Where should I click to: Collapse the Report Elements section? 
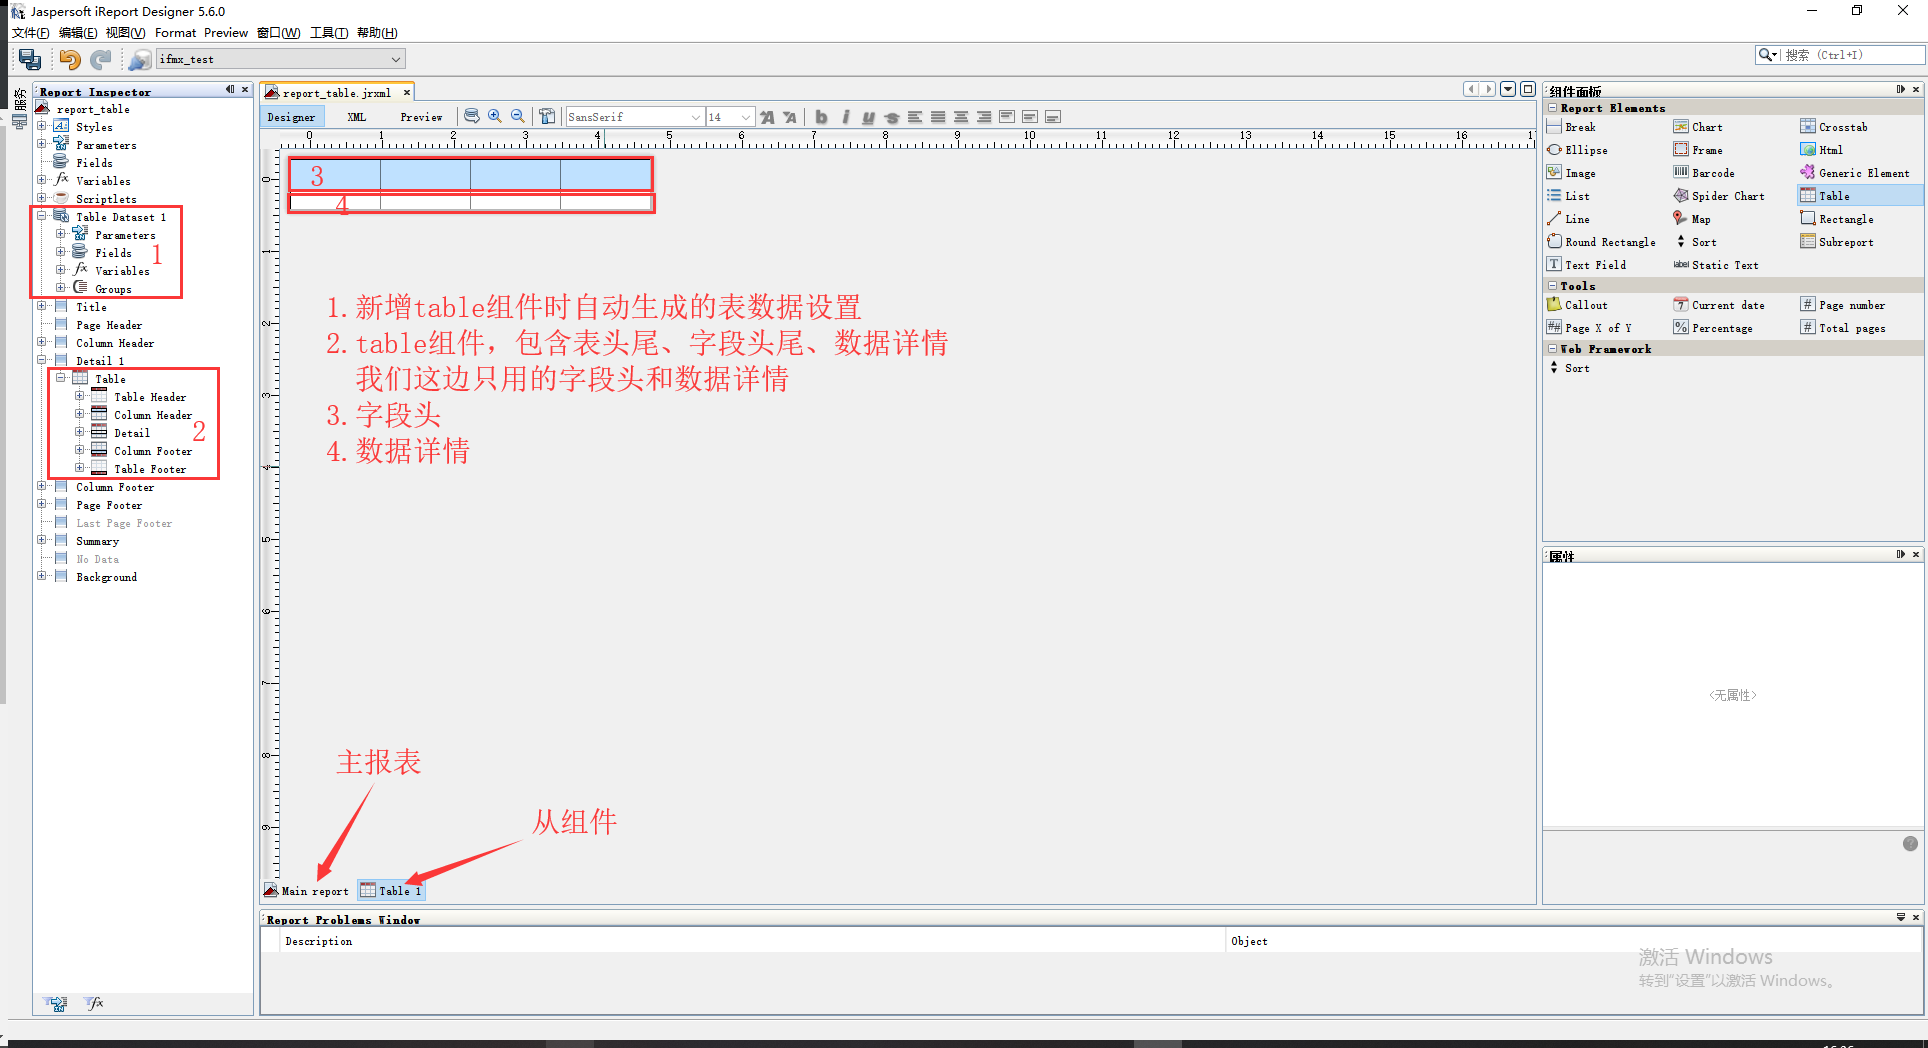click(1551, 108)
